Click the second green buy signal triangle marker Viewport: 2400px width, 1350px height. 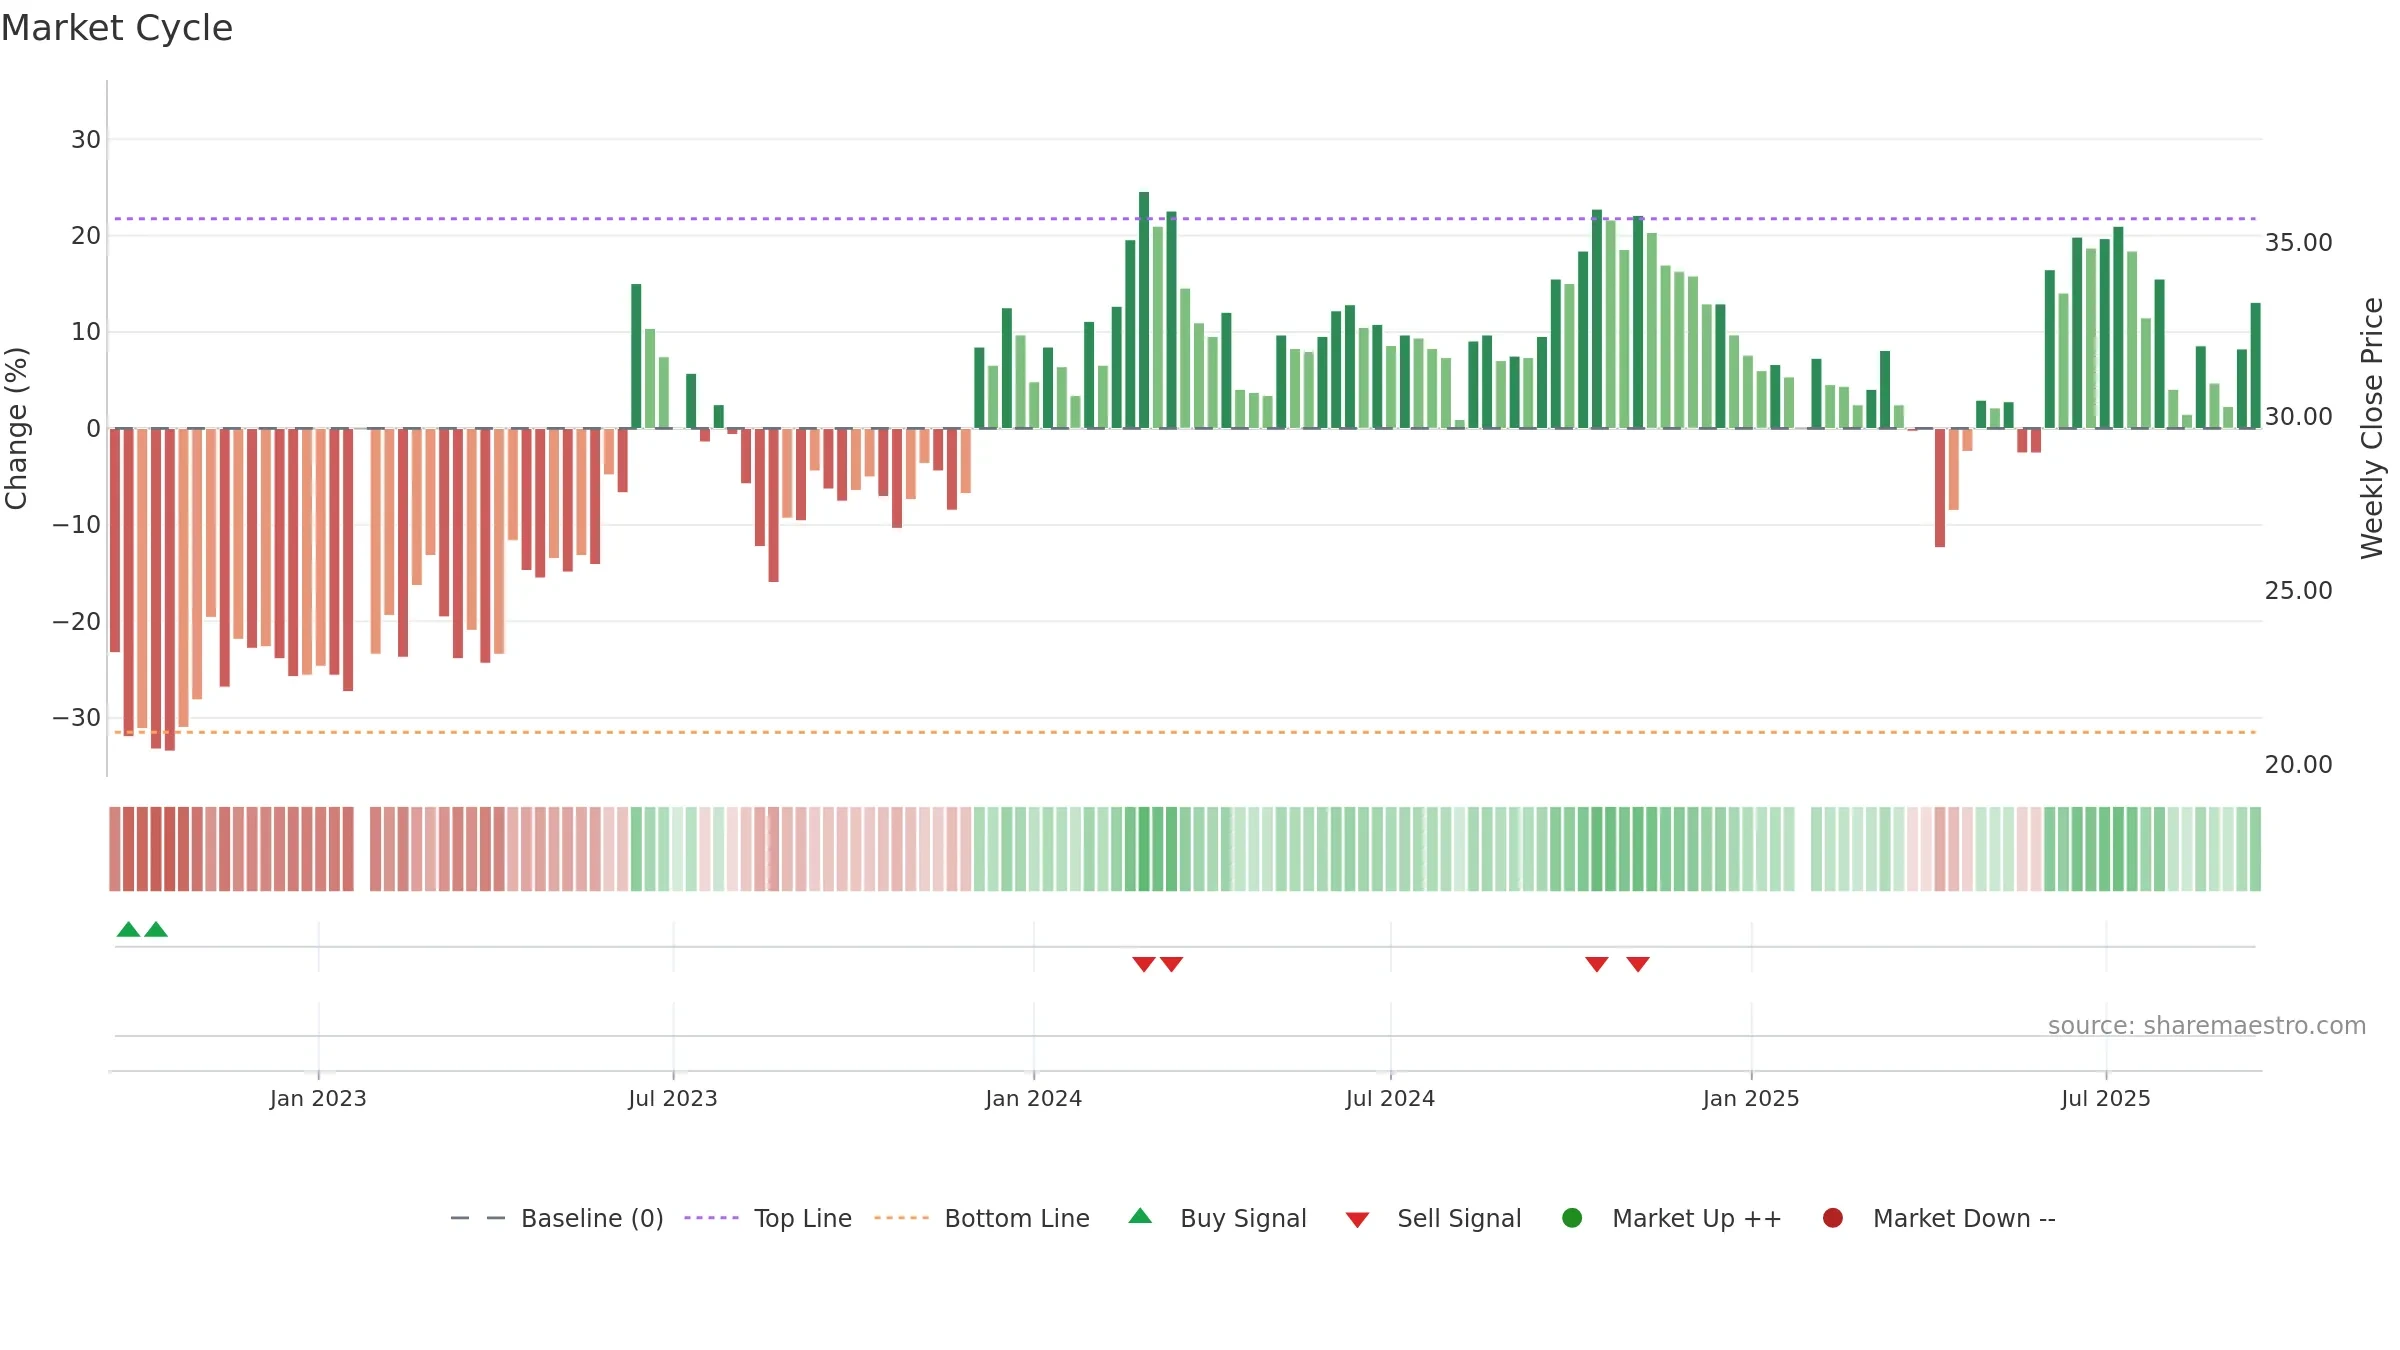point(156,929)
